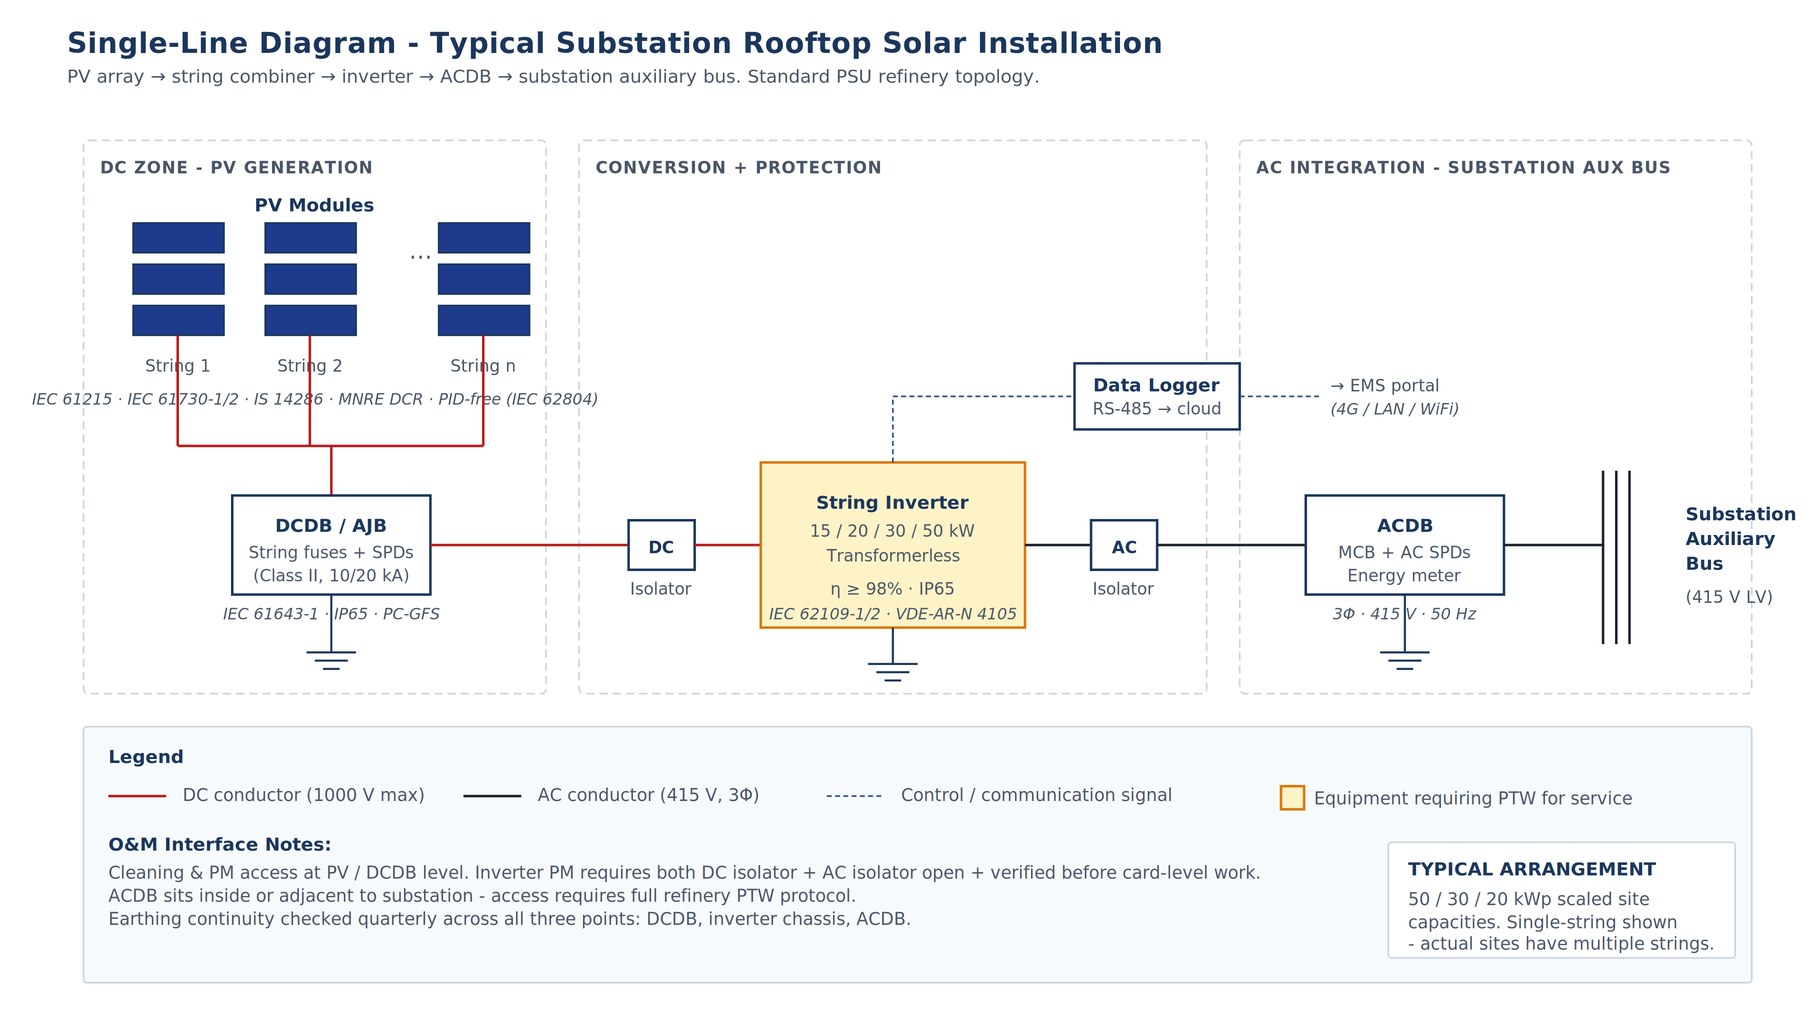The image size is (1820, 1024).
Task: Click the substation auxiliary busbar symbol
Action: coord(1616,557)
